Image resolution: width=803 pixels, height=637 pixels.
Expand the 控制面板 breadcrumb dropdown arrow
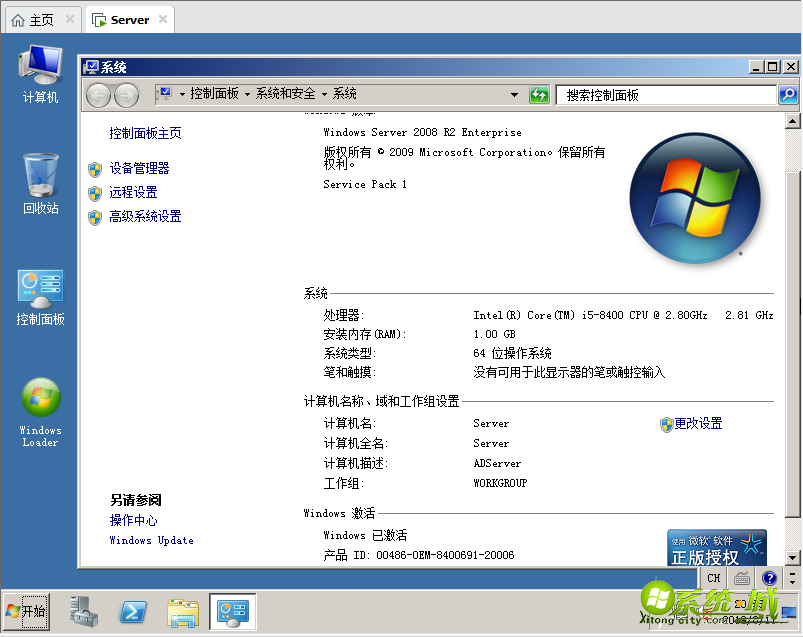click(x=248, y=93)
